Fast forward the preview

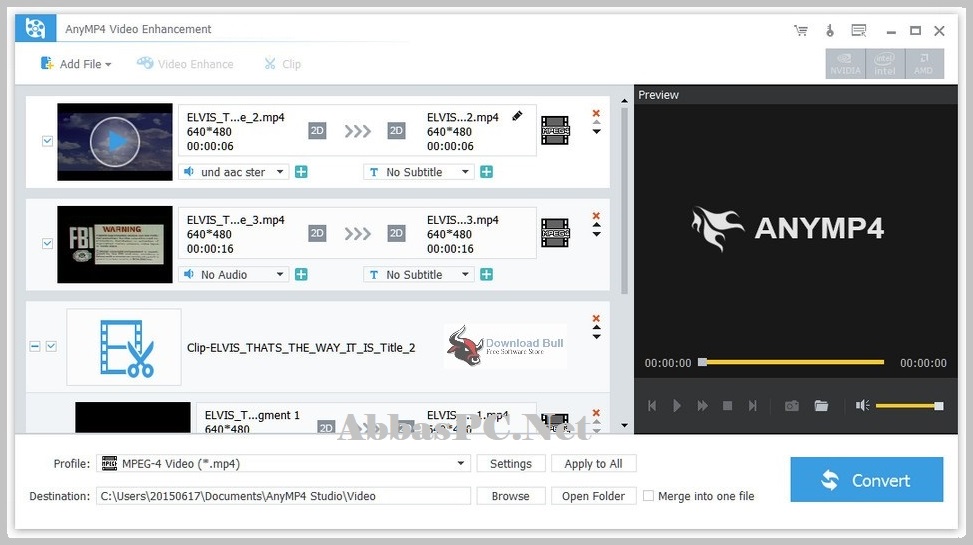click(702, 406)
